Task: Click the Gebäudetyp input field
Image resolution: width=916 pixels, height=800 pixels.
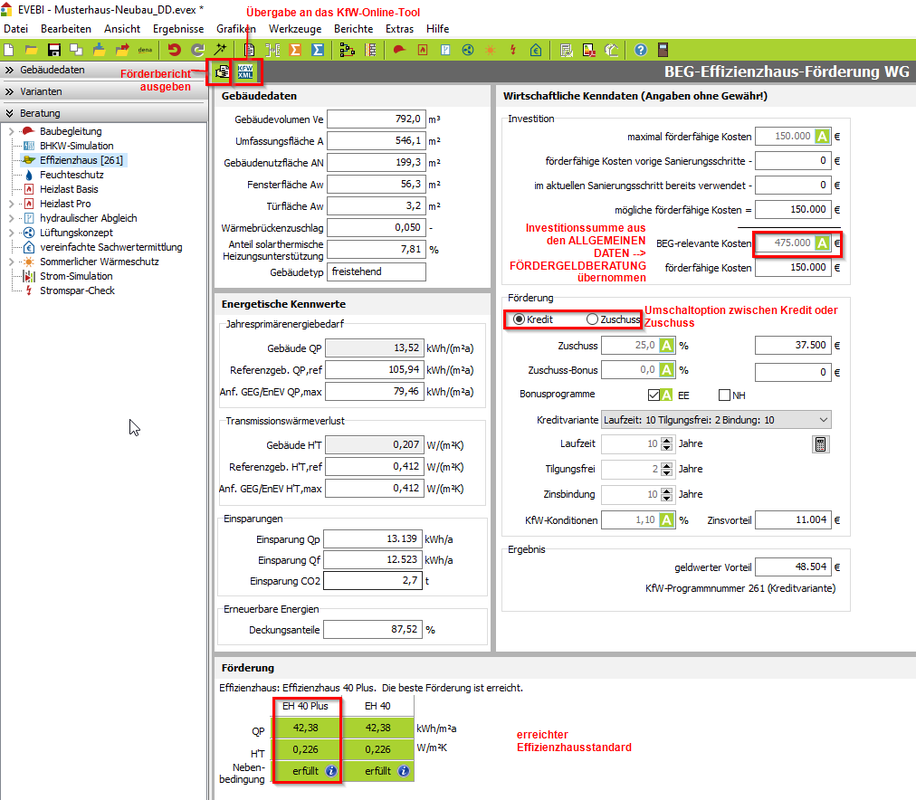Action: [x=376, y=272]
